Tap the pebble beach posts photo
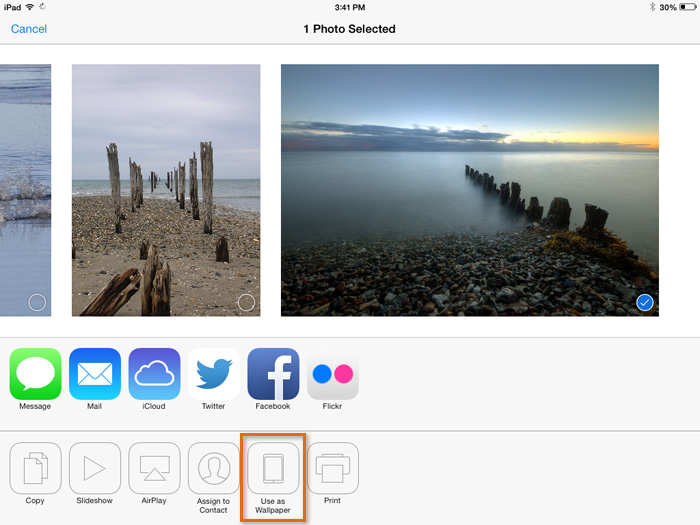Viewport: 700px width, 525px height. click(166, 190)
